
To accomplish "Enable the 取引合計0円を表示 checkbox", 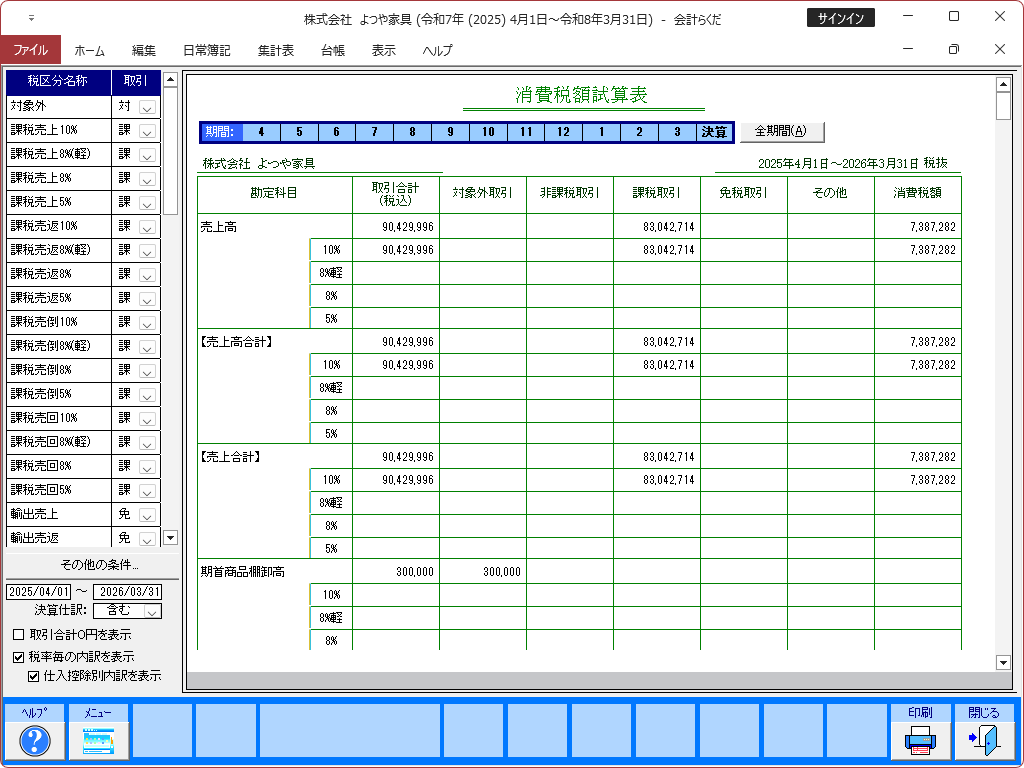I will (x=18, y=634).
